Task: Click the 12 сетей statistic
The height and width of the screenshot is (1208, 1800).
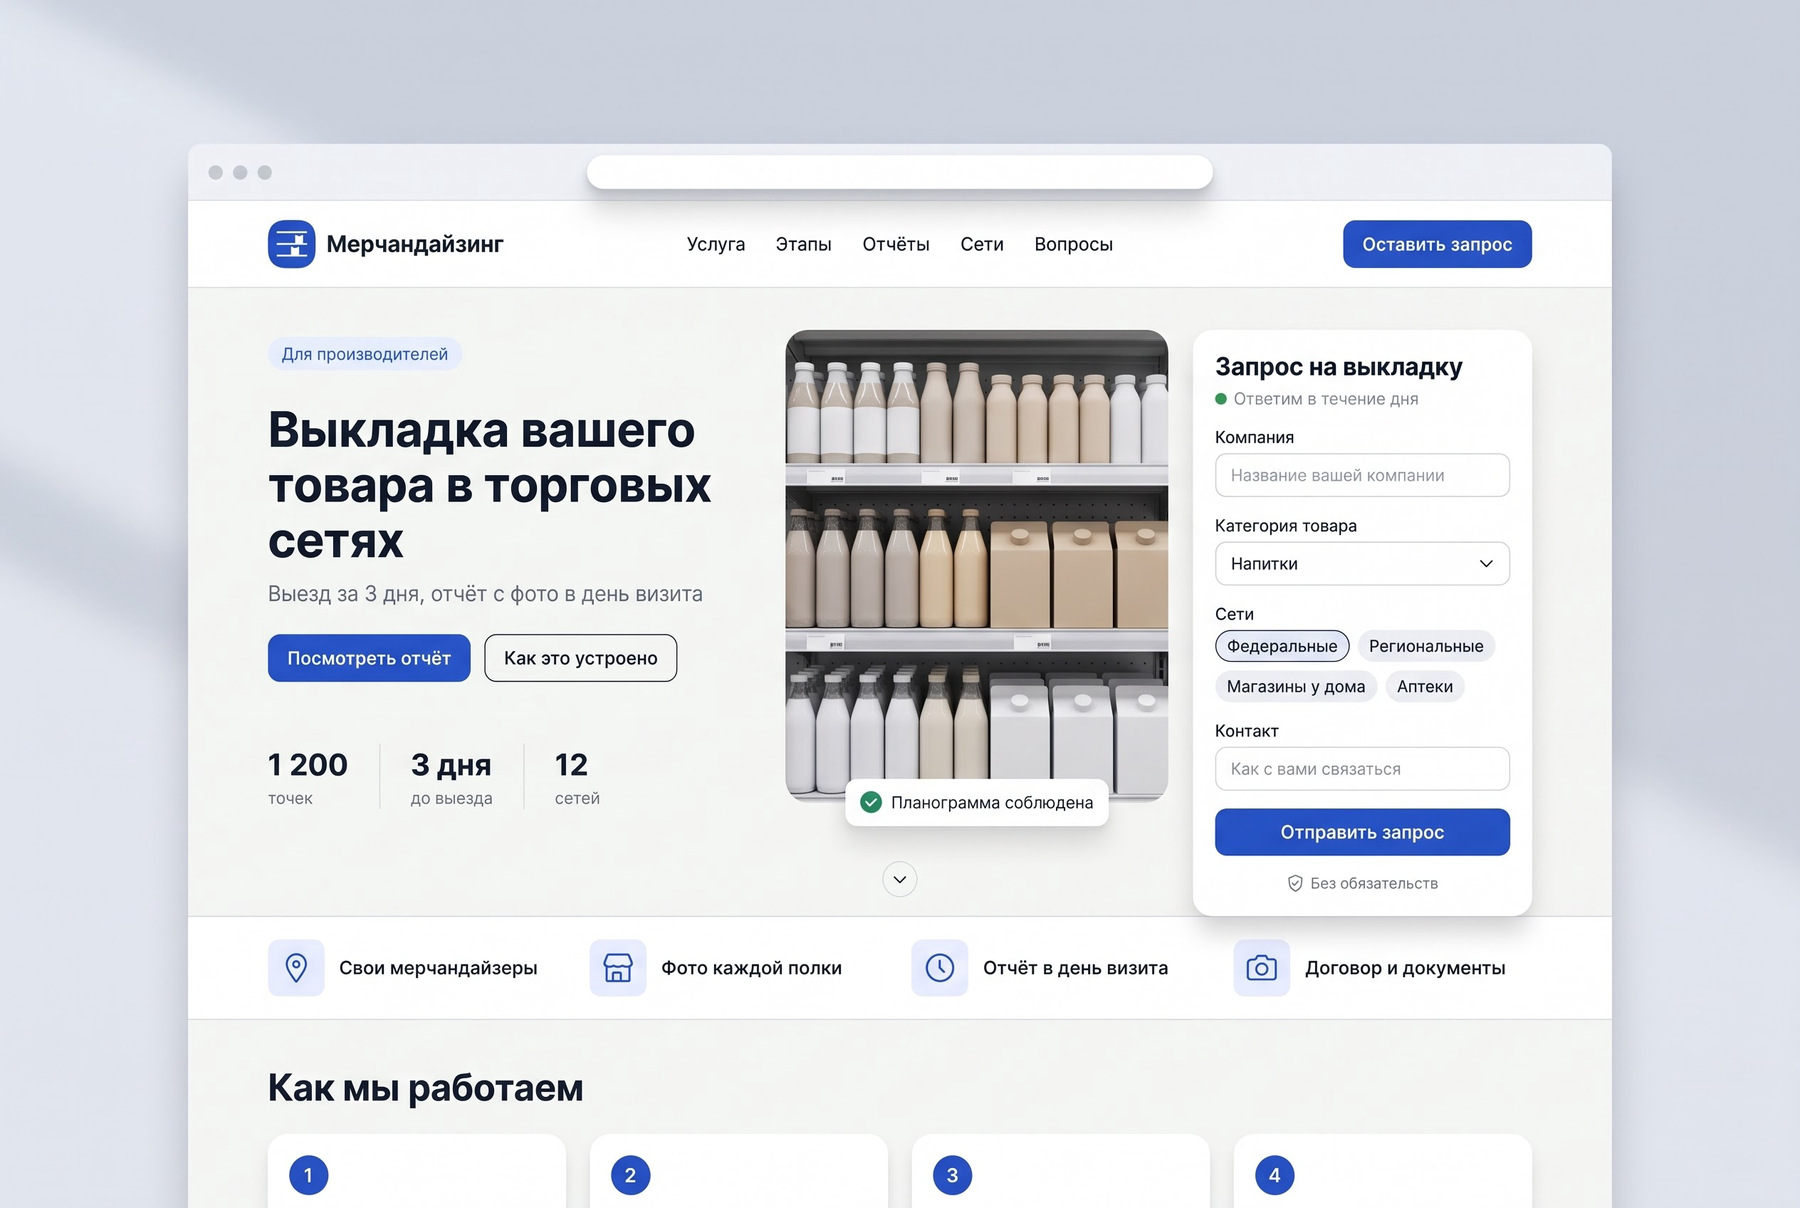Action: (x=577, y=777)
